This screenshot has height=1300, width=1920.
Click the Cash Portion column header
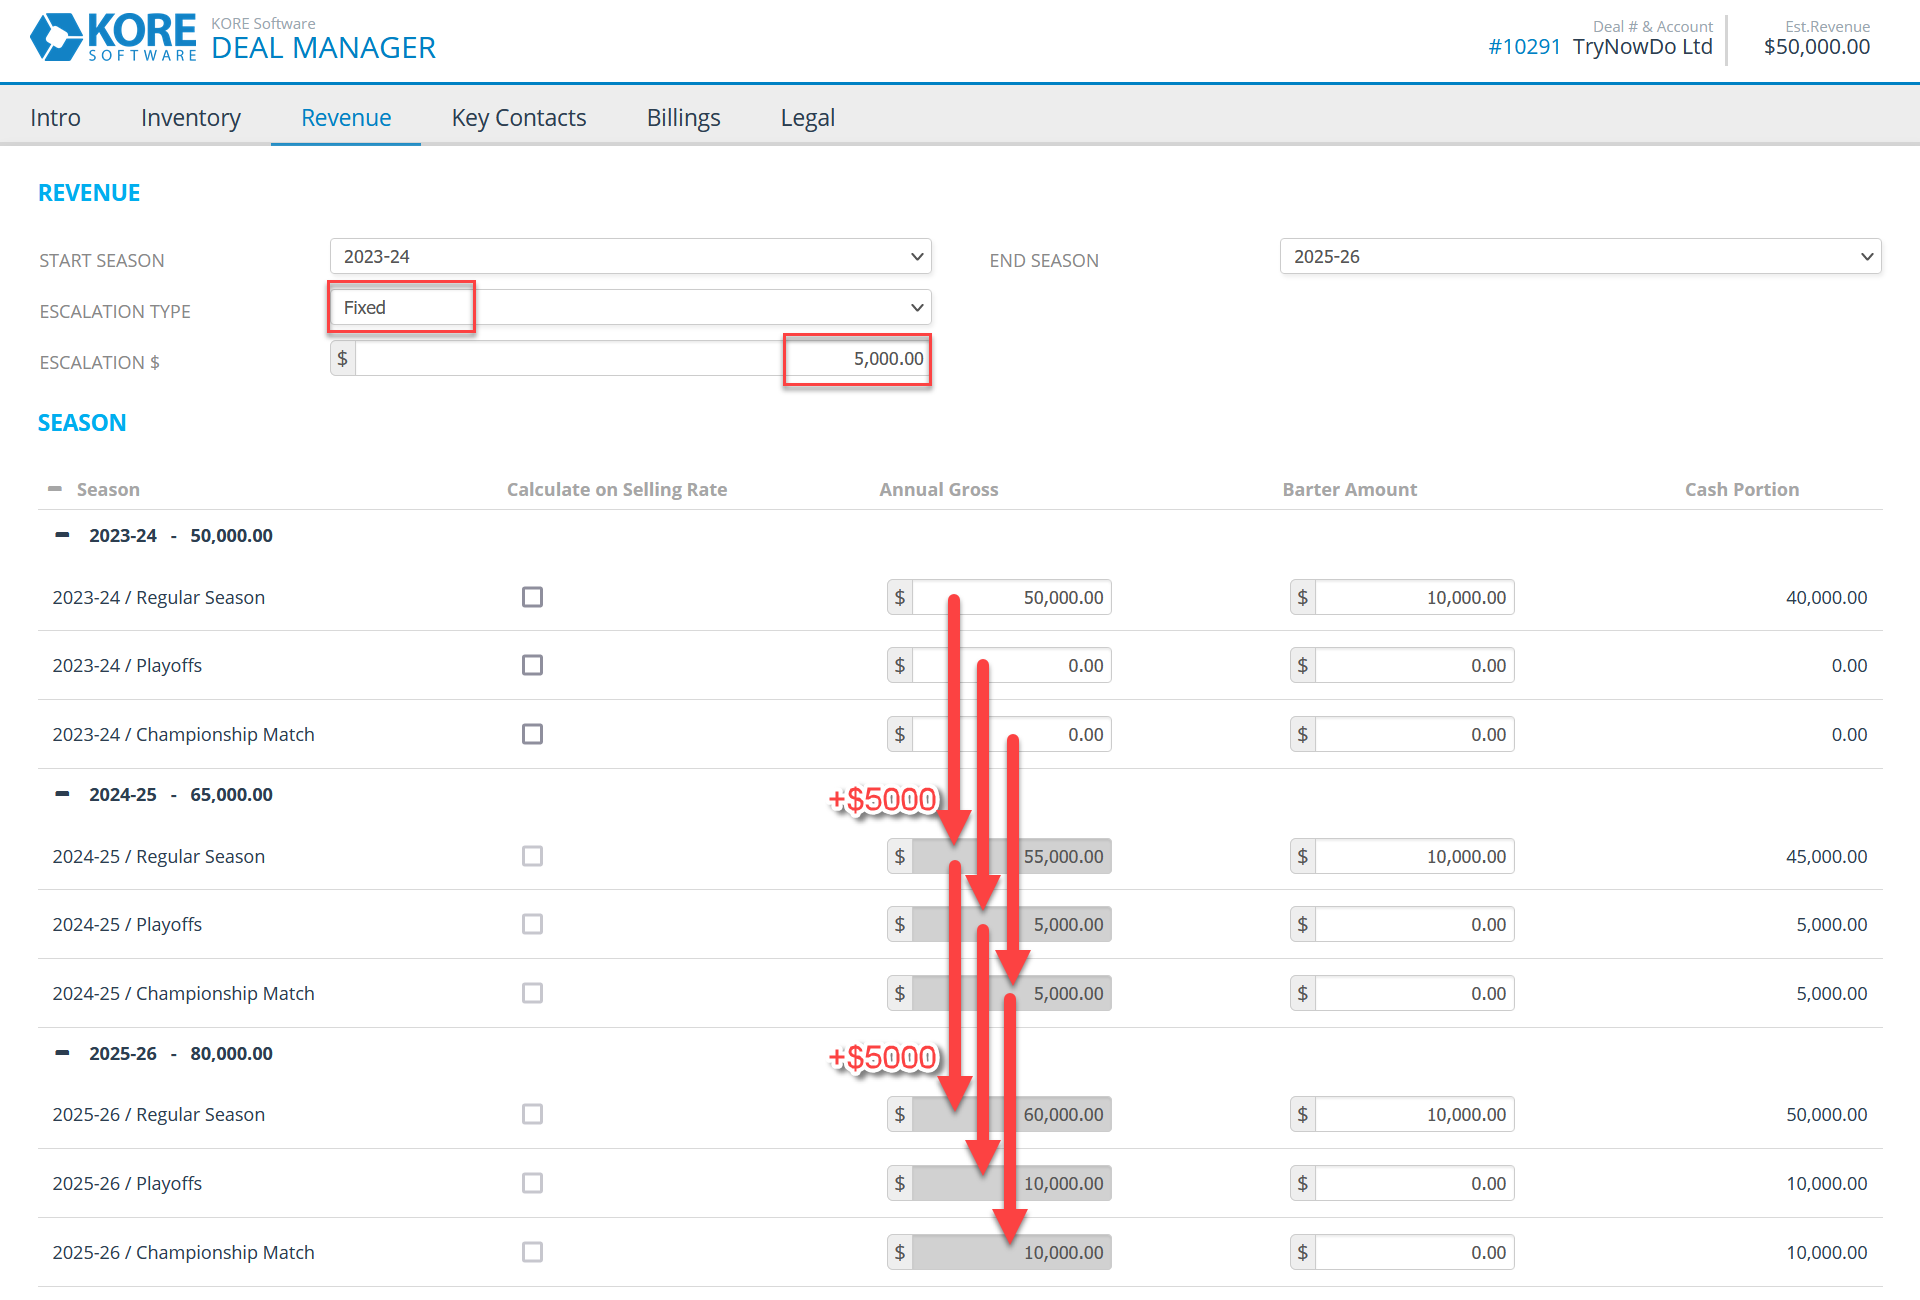click(1741, 489)
